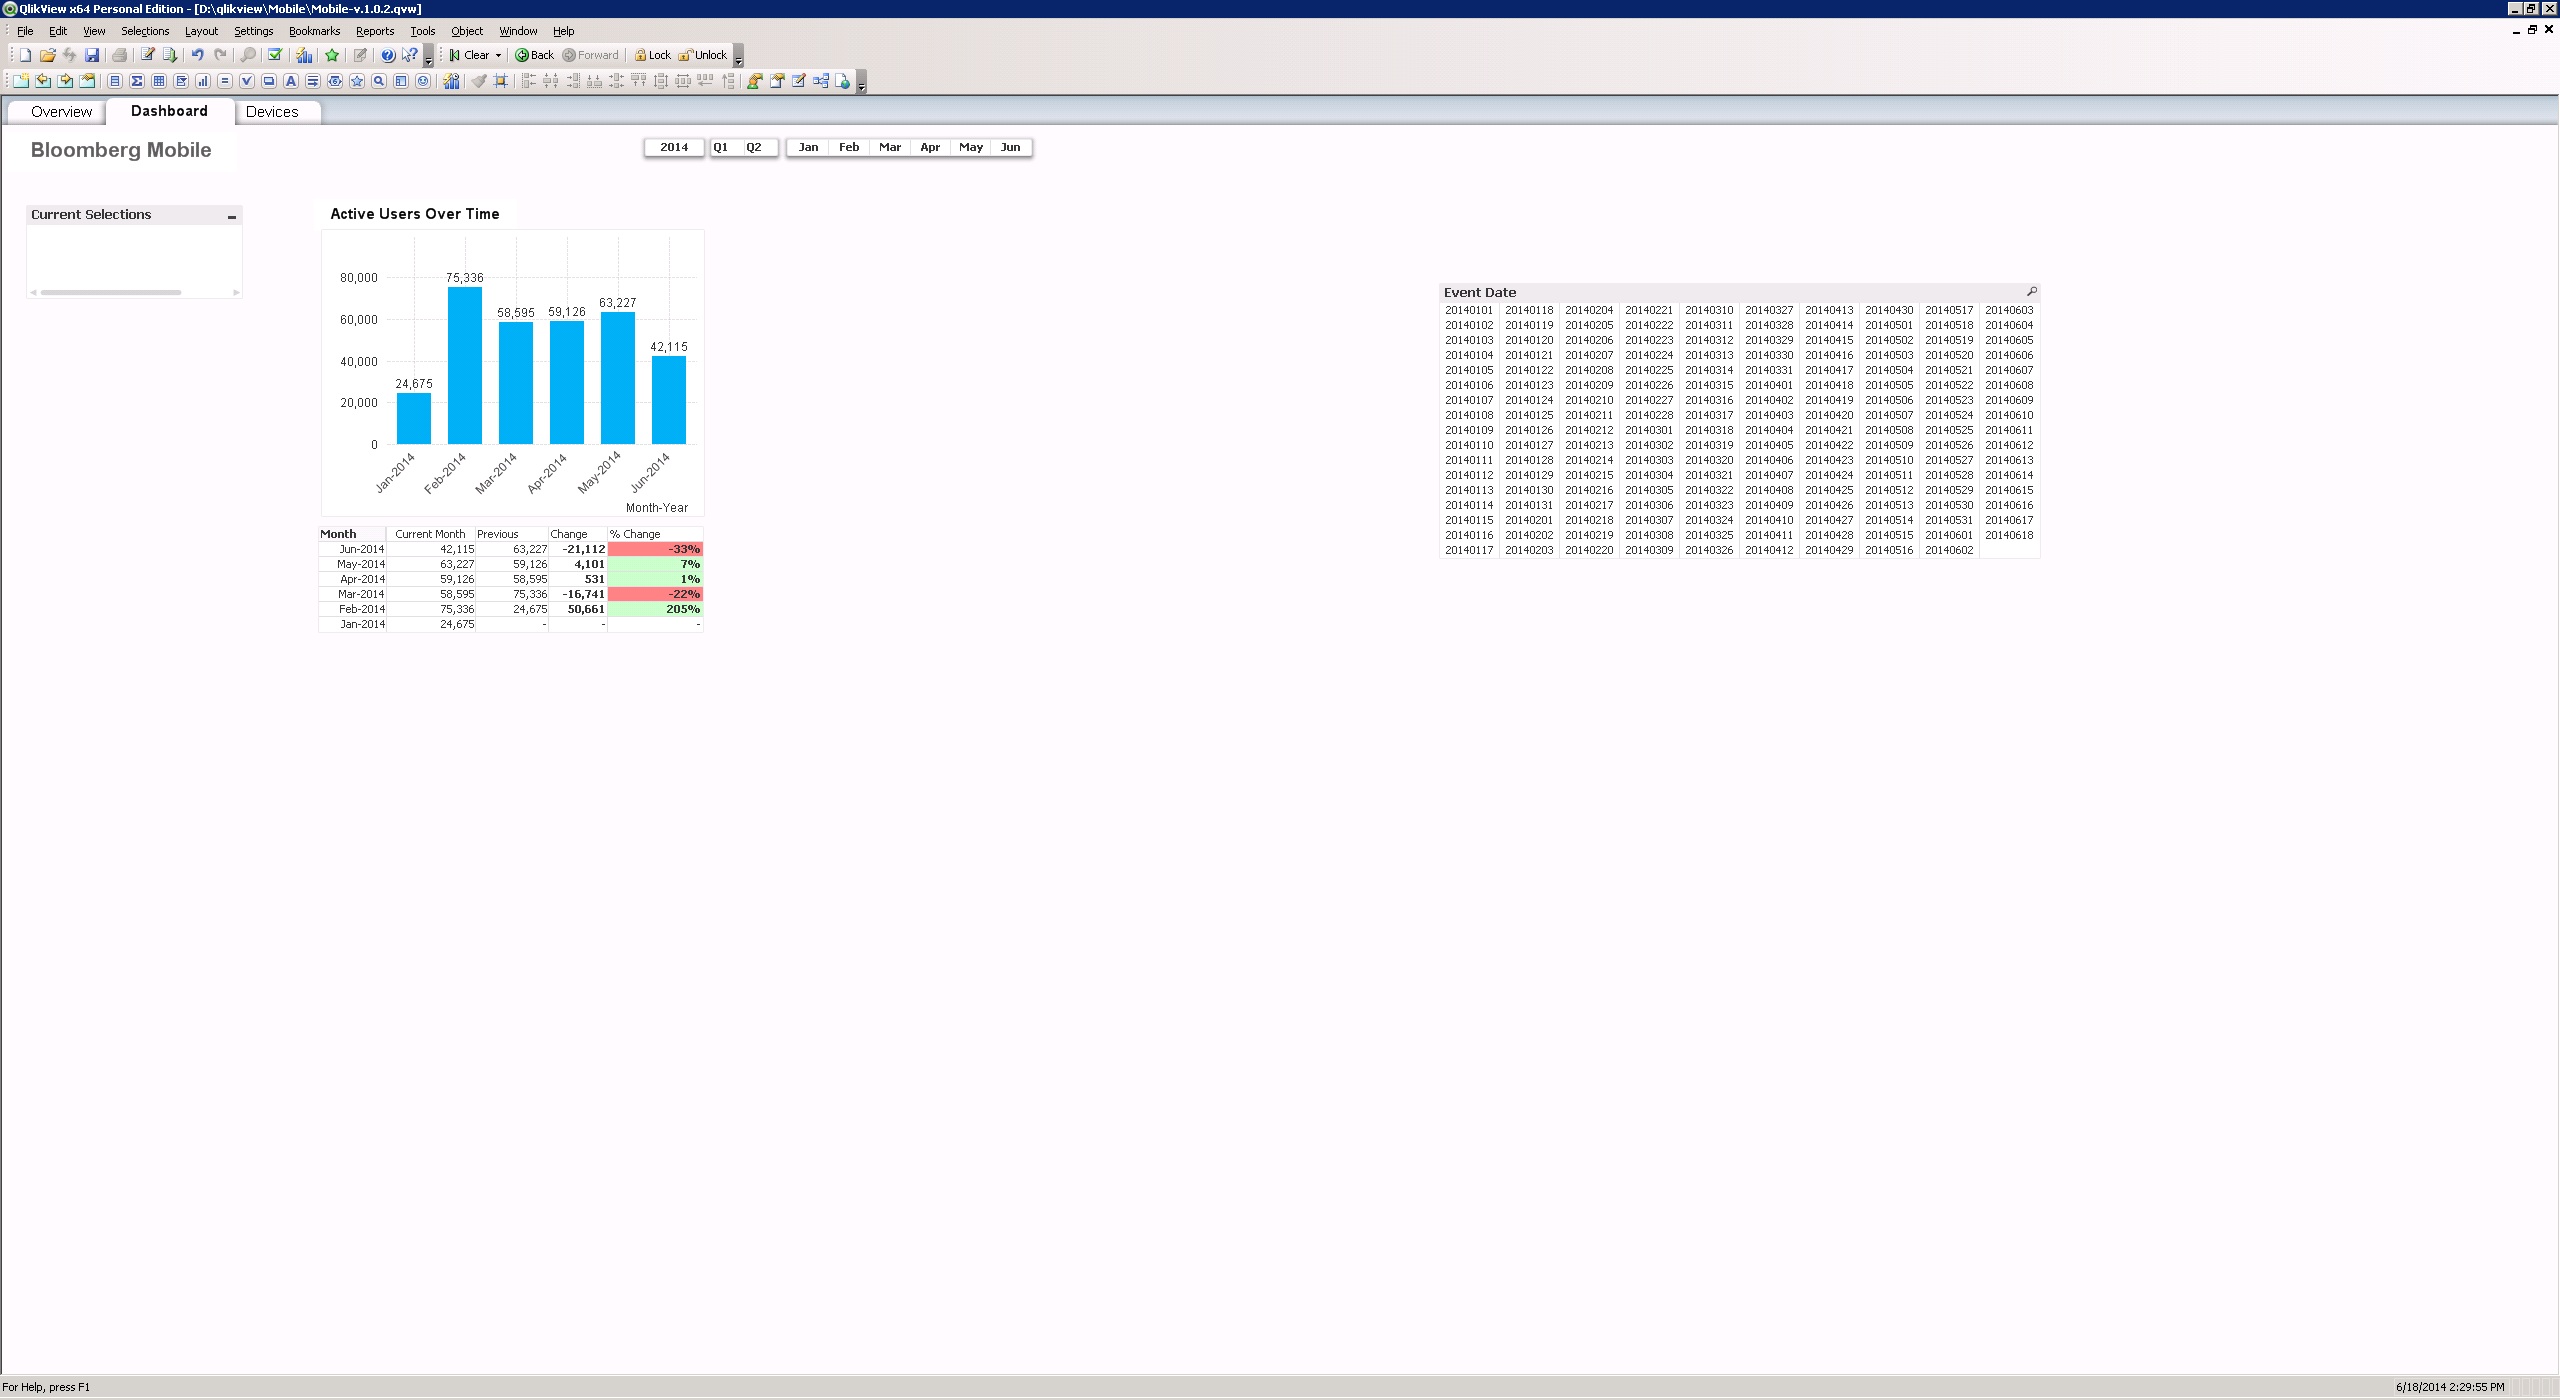The width and height of the screenshot is (2560, 1400).
Task: Click the Current Selections horizontal scrollbar
Action: coord(110,293)
